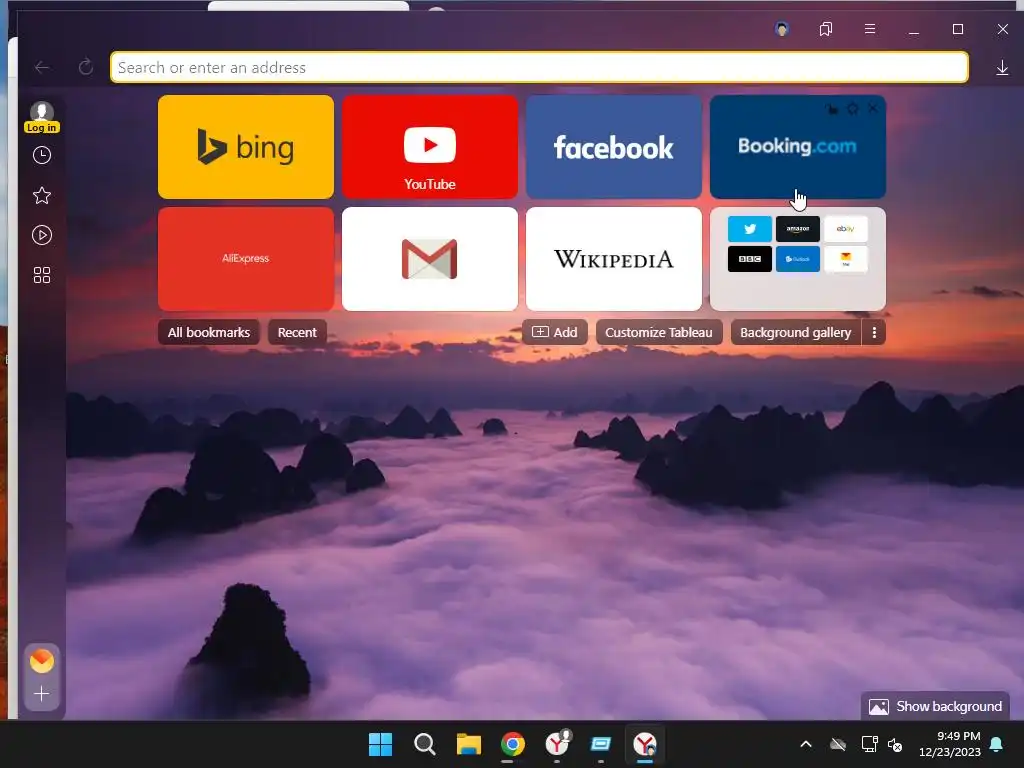Open Outlook icon in the folder tile
Viewport: 1024px width, 768px height.
[797, 259]
